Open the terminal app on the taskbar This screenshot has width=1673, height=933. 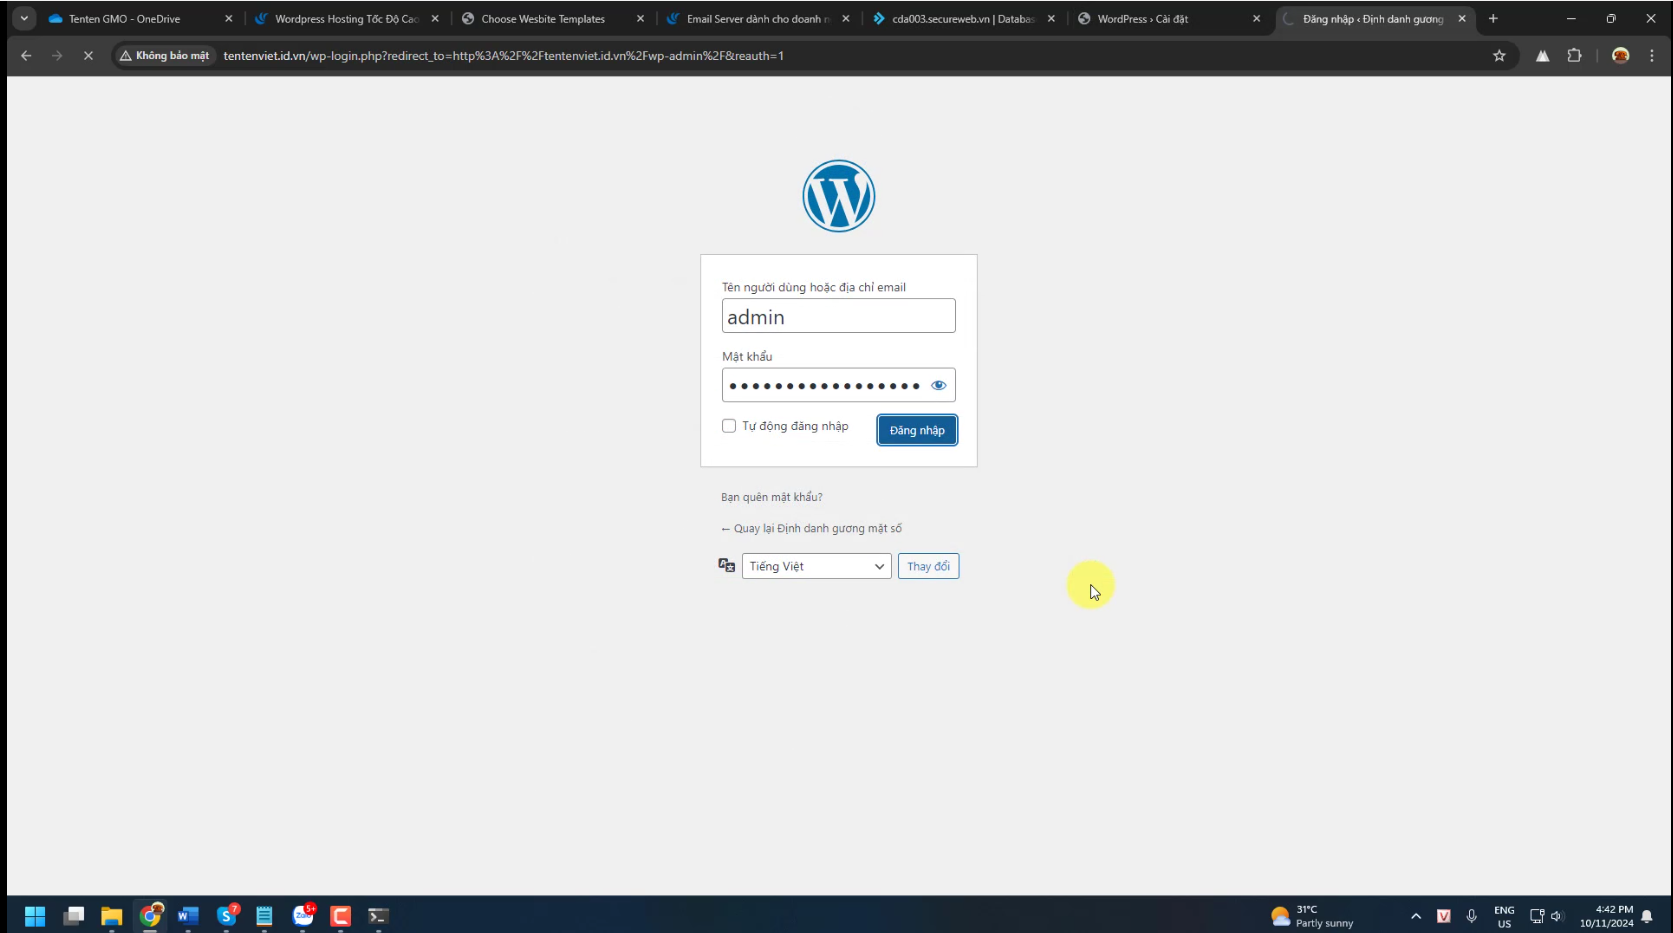coord(378,915)
